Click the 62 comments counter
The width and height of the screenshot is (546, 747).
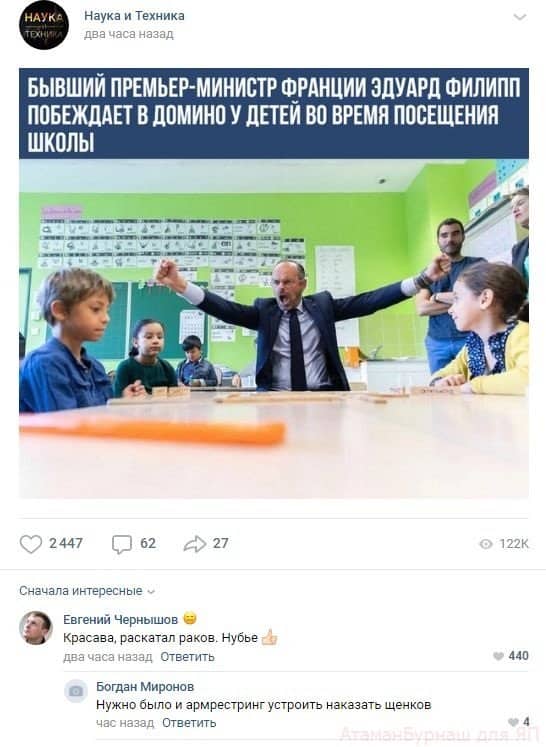tap(148, 544)
